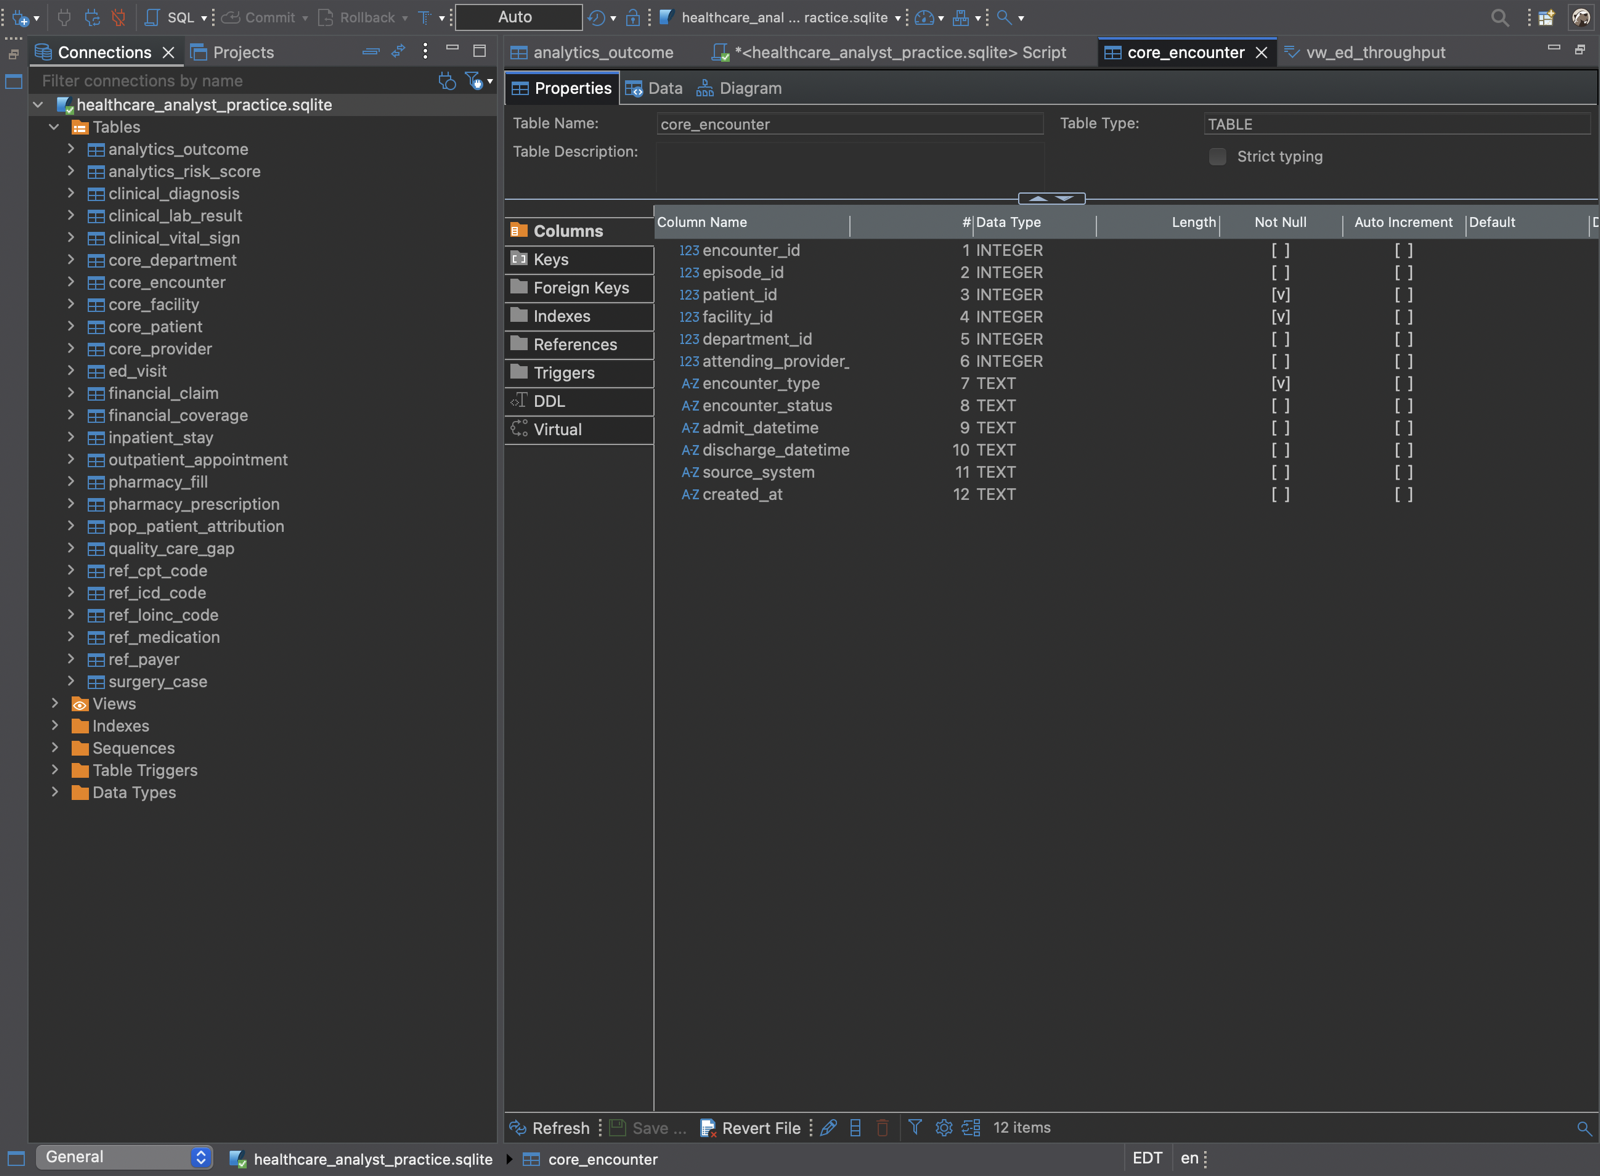Collapse the Tables folder
Screen dimensions: 1600x1176
54,127
